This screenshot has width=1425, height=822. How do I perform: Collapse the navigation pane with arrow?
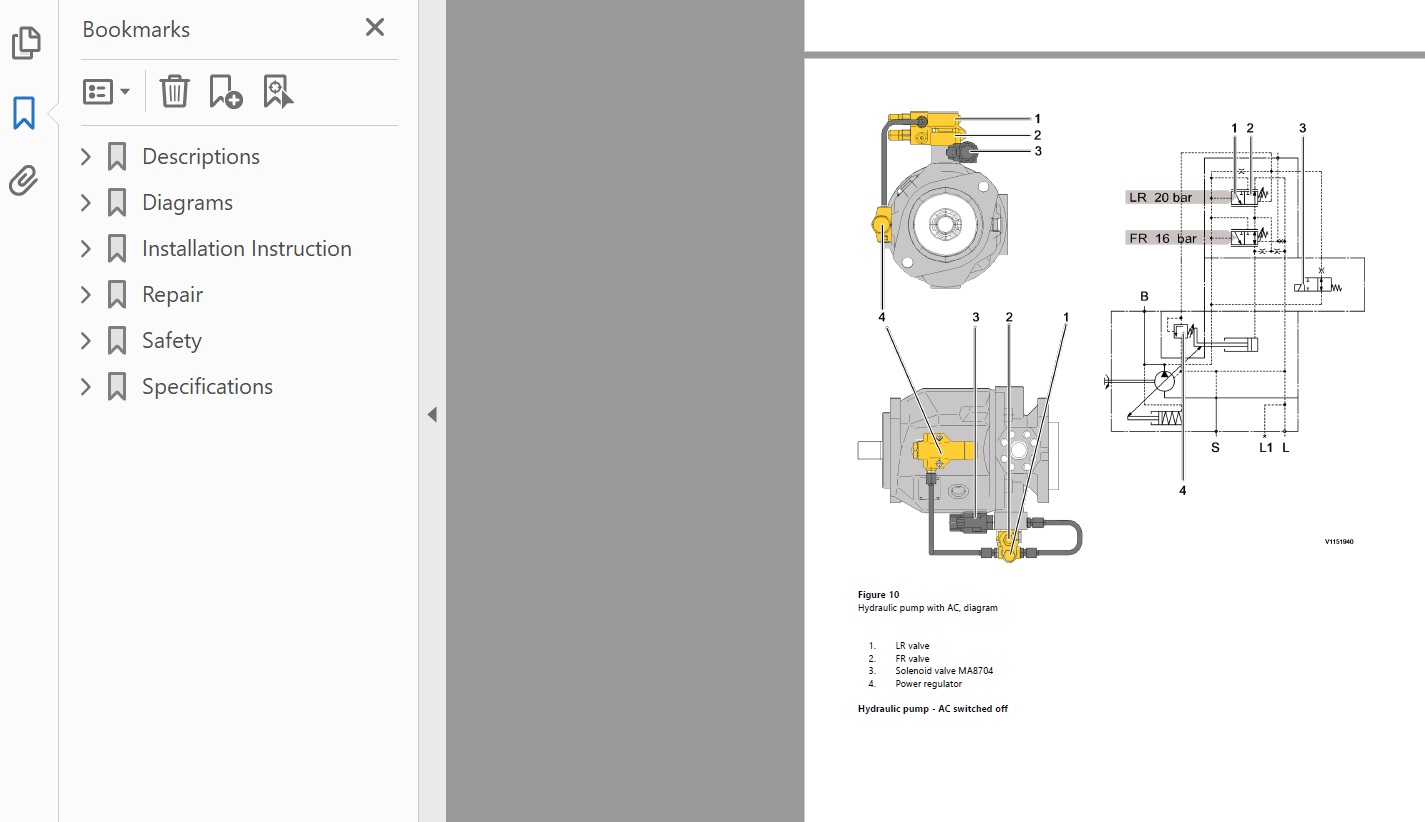(x=432, y=414)
